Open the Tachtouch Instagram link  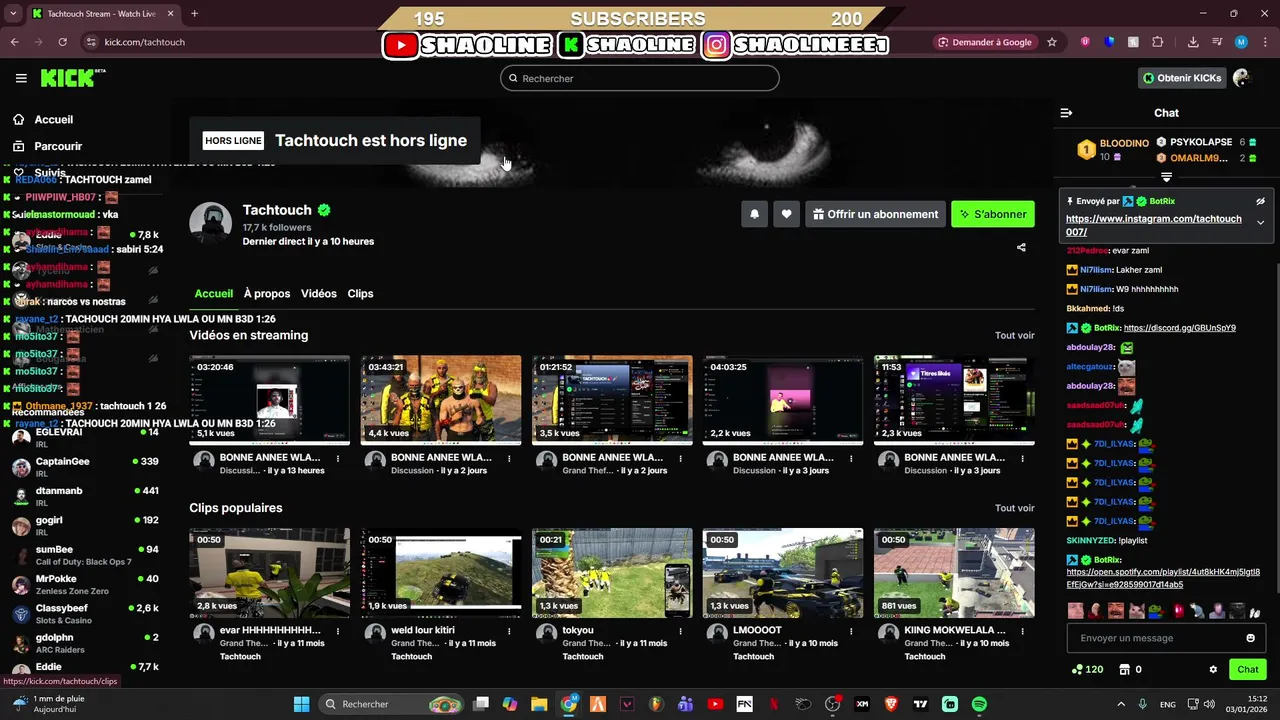[x=1153, y=225]
